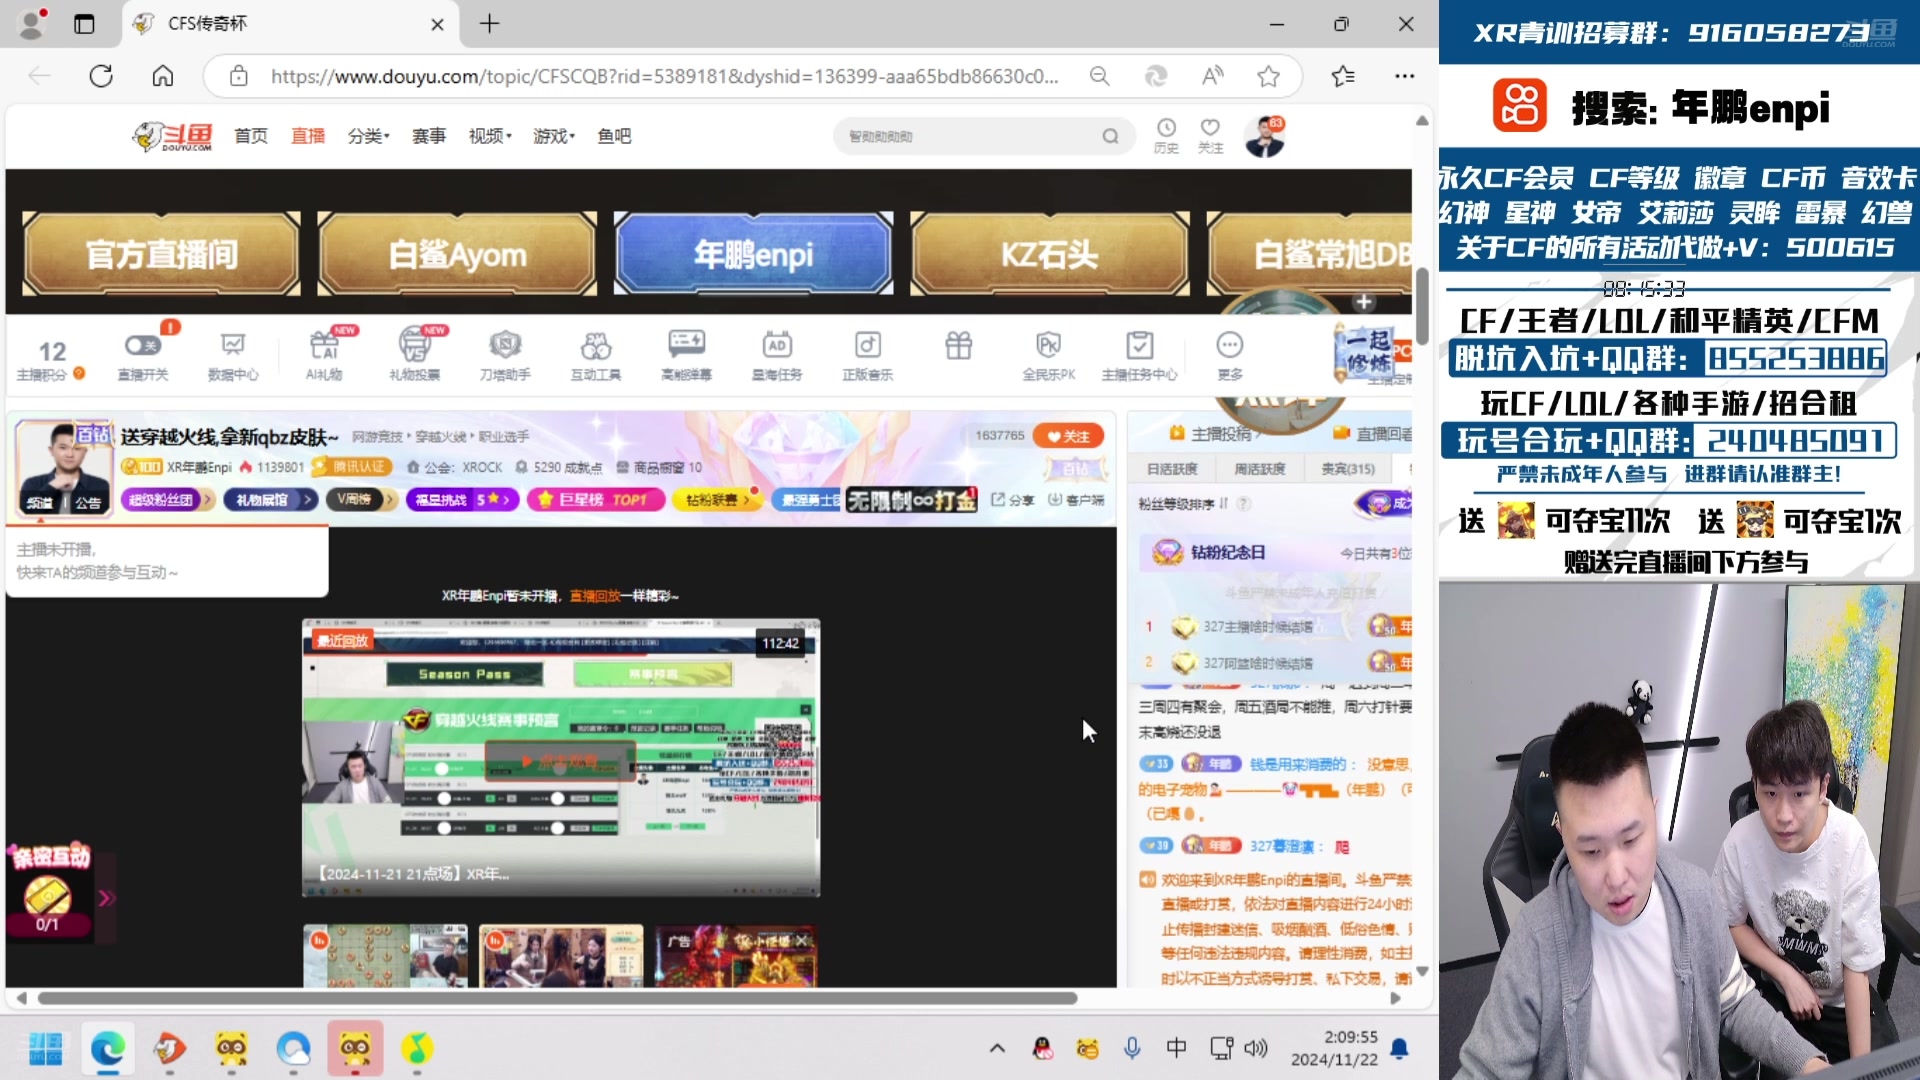Expand the 超级粉丝团 badge arrow
Screen dimensions: 1920x1080
point(207,499)
